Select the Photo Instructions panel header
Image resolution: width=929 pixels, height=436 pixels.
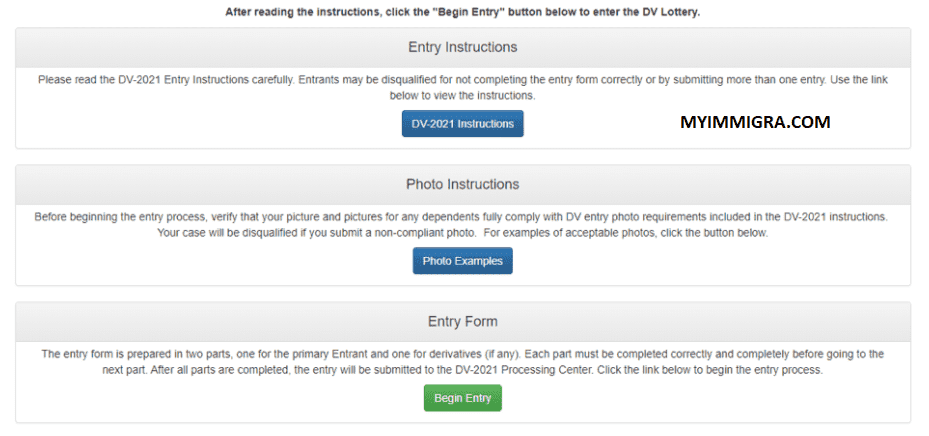click(463, 184)
